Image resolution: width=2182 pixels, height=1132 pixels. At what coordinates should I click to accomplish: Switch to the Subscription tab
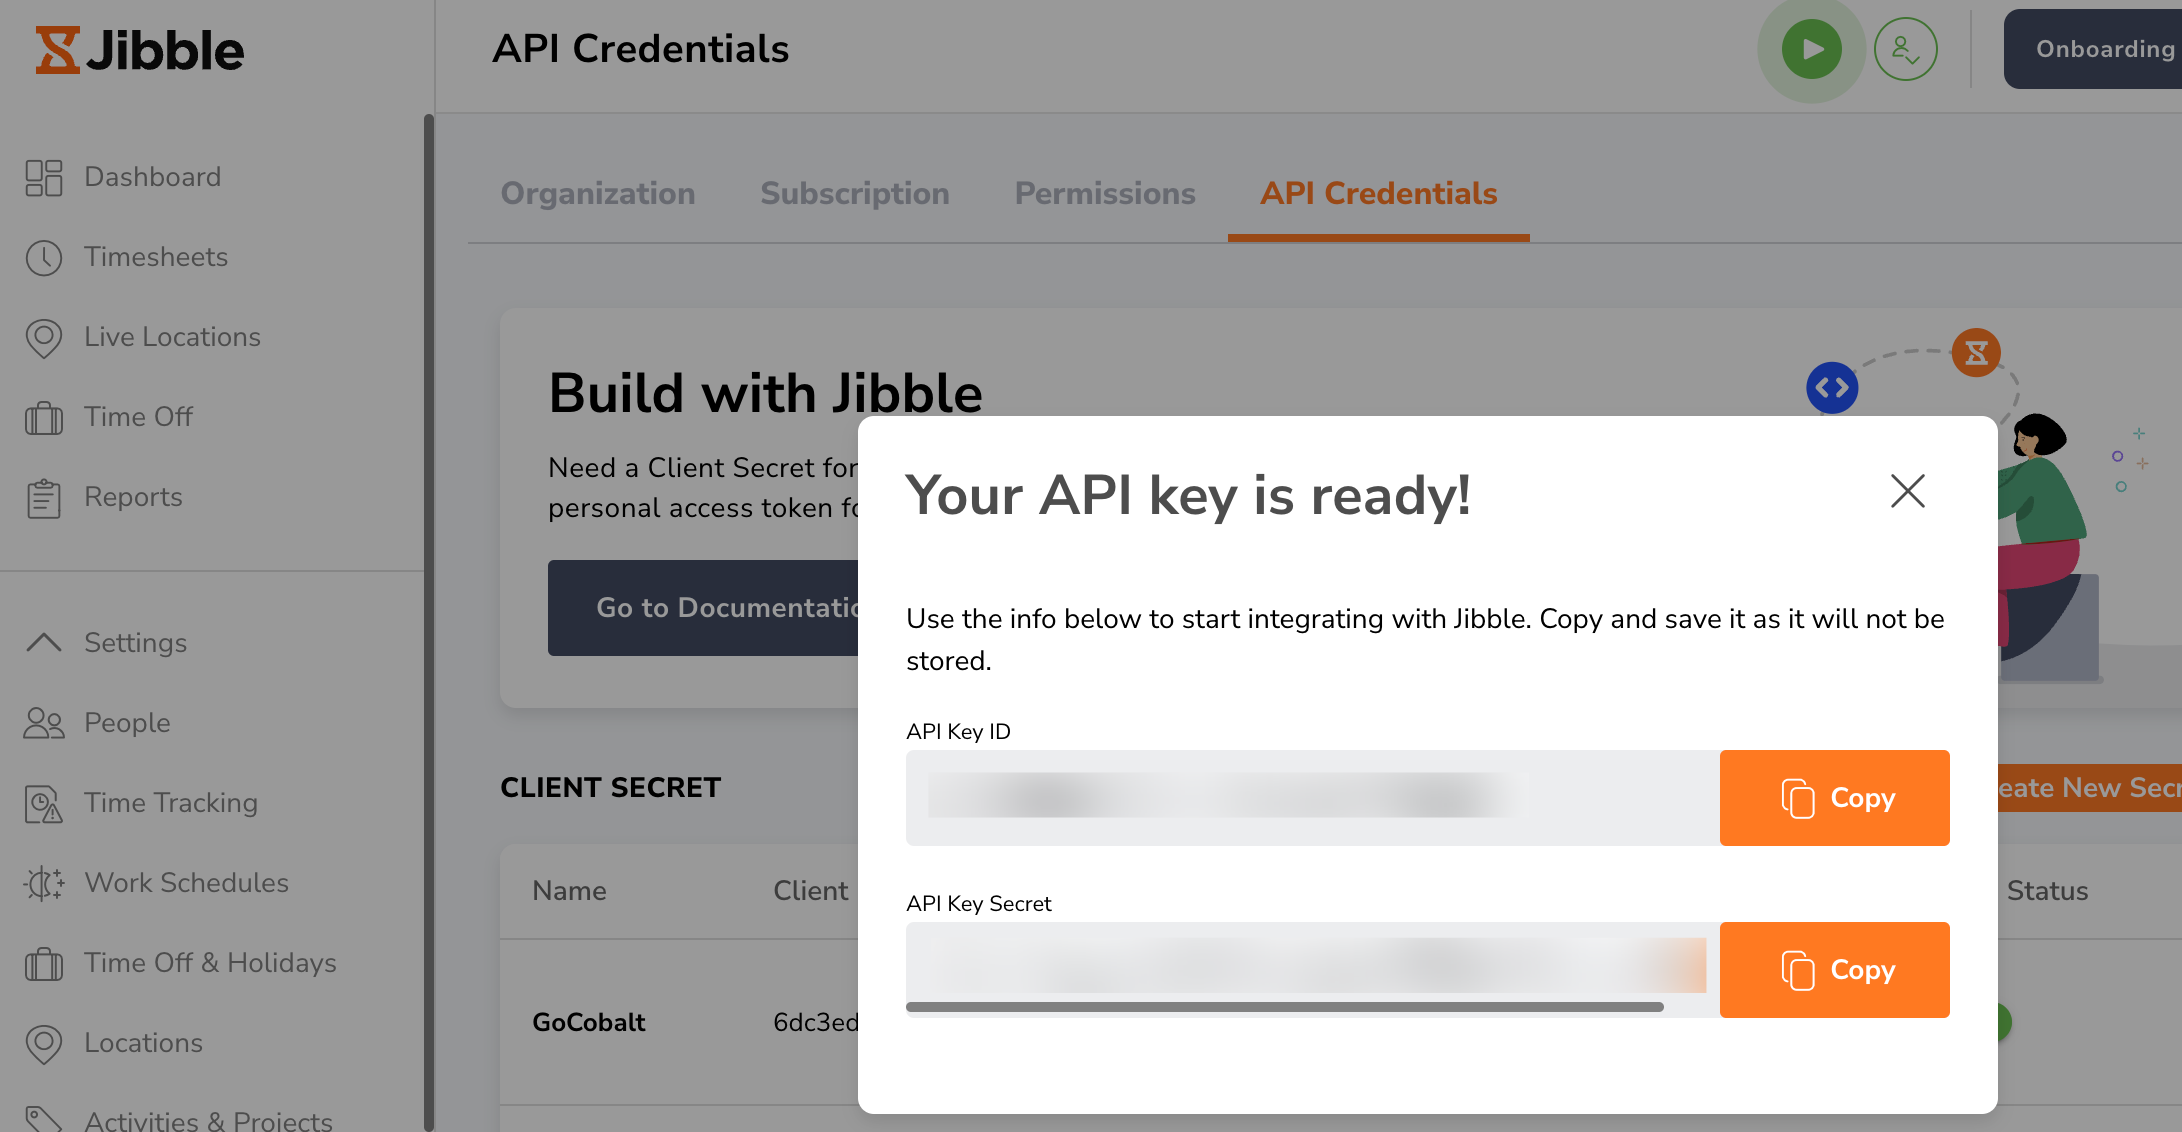click(x=855, y=193)
